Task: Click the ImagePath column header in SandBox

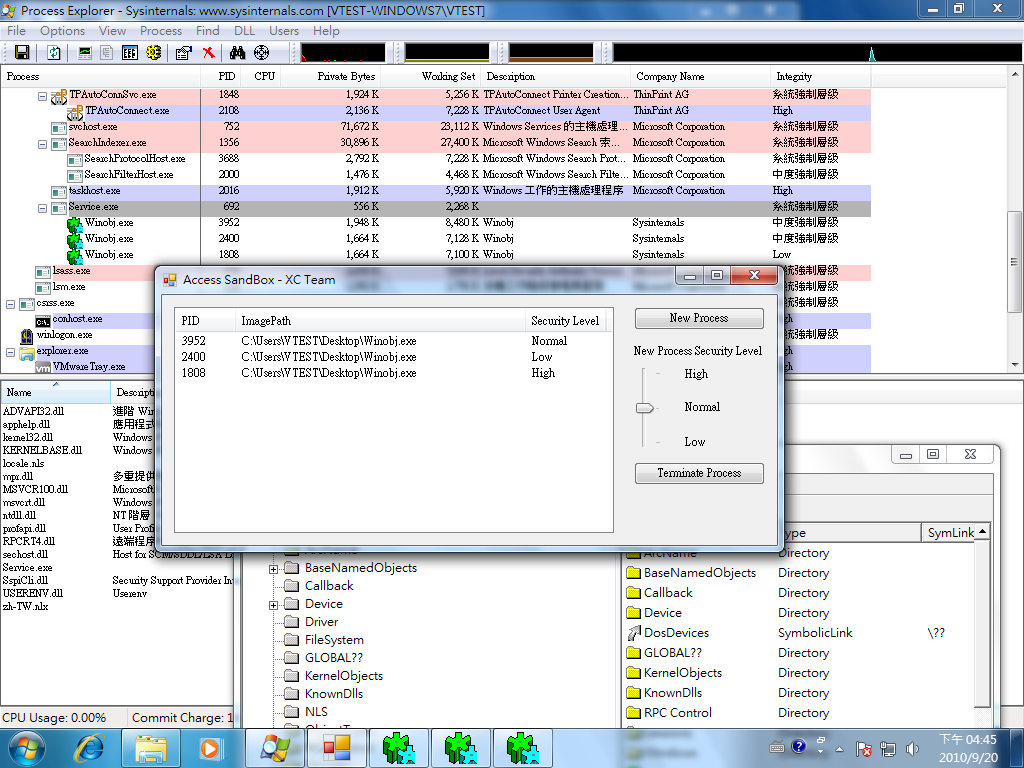Action: pyautogui.click(x=380, y=321)
